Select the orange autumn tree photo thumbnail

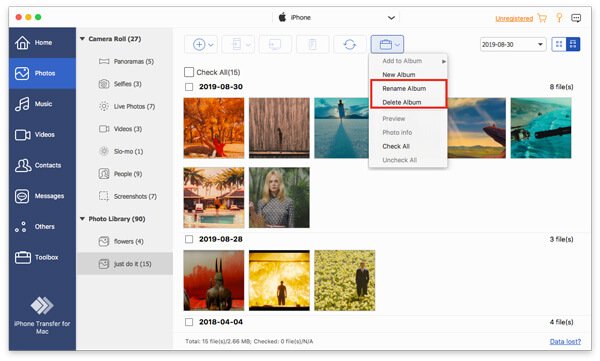[214, 128]
